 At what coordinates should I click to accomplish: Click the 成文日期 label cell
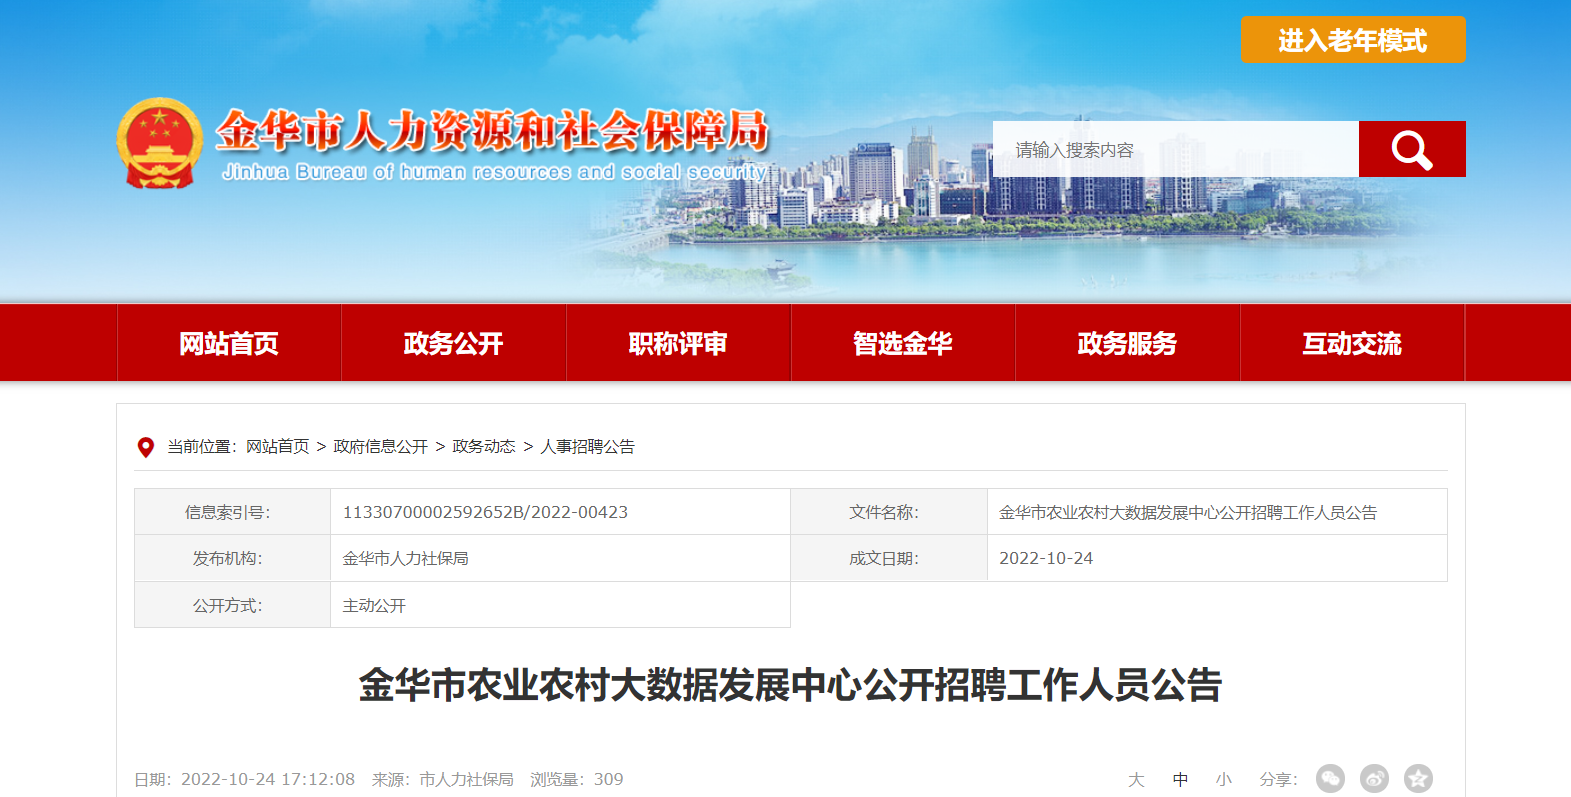[889, 558]
